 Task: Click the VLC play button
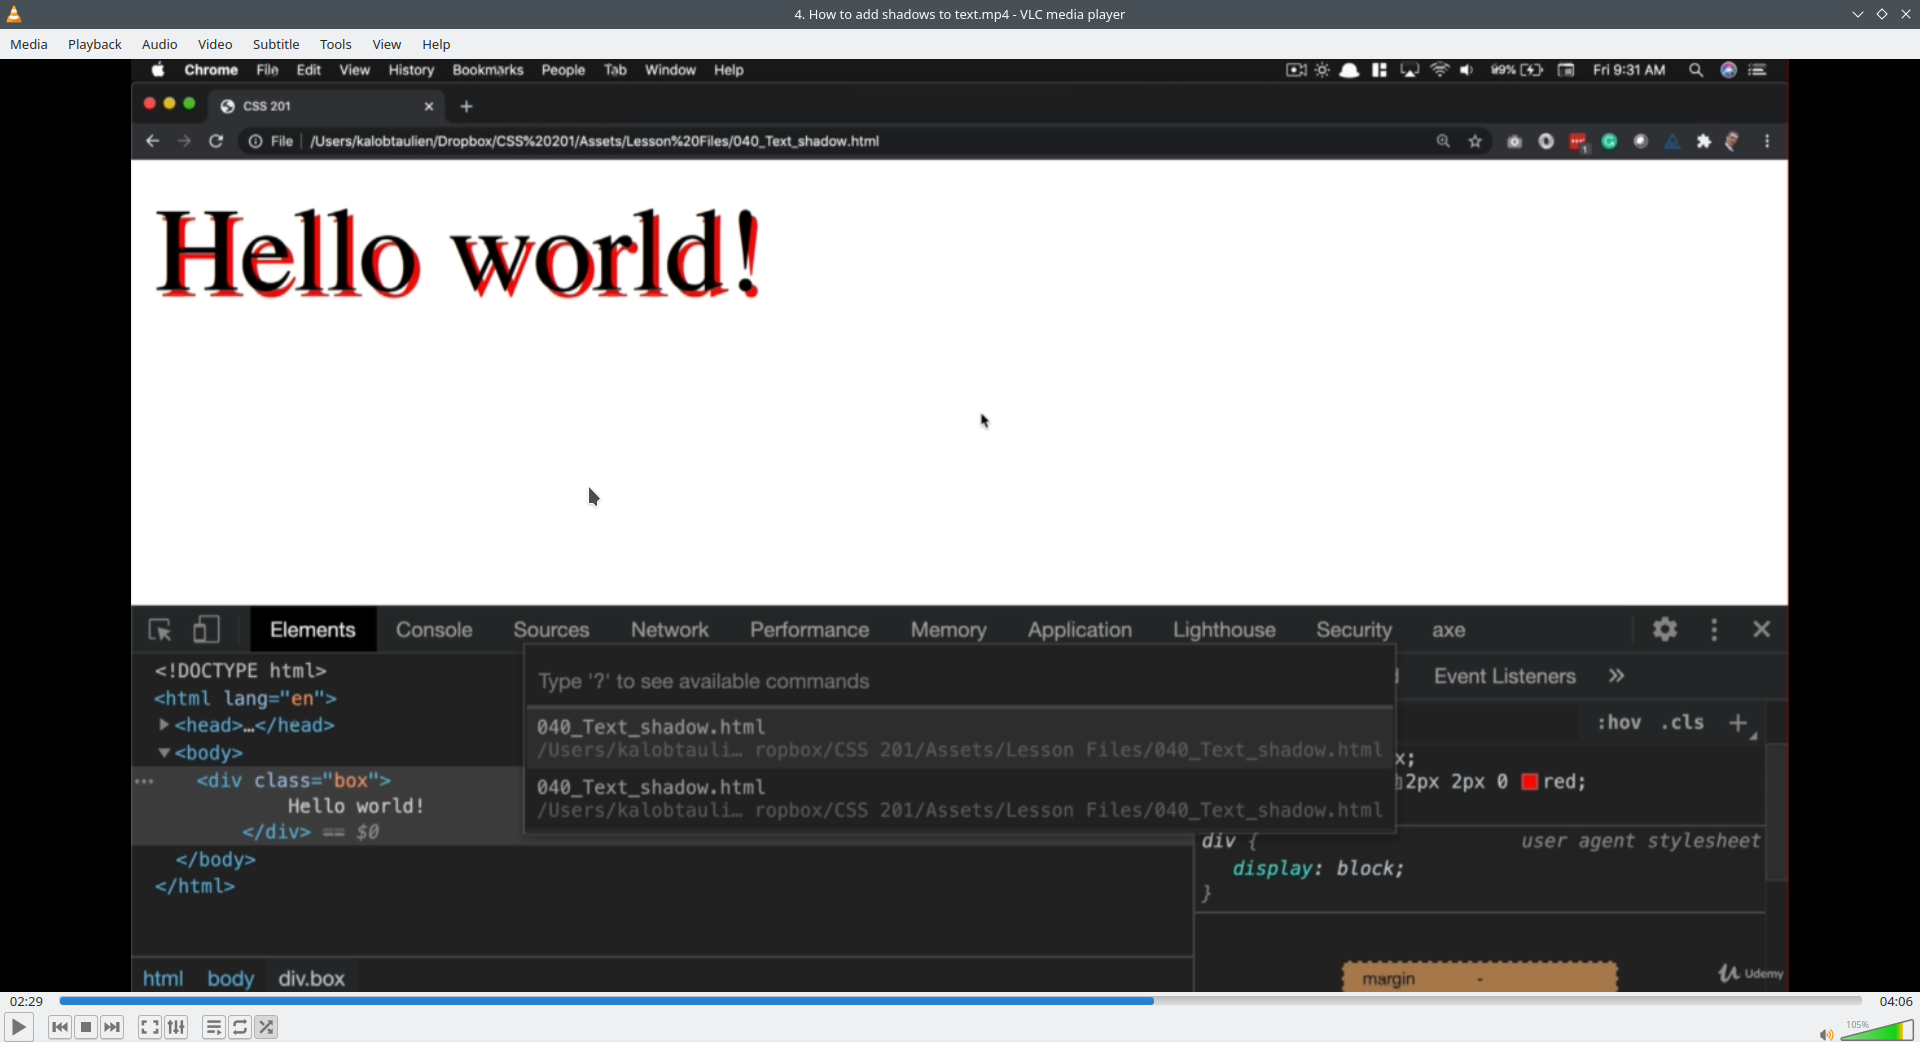pos(18,1027)
